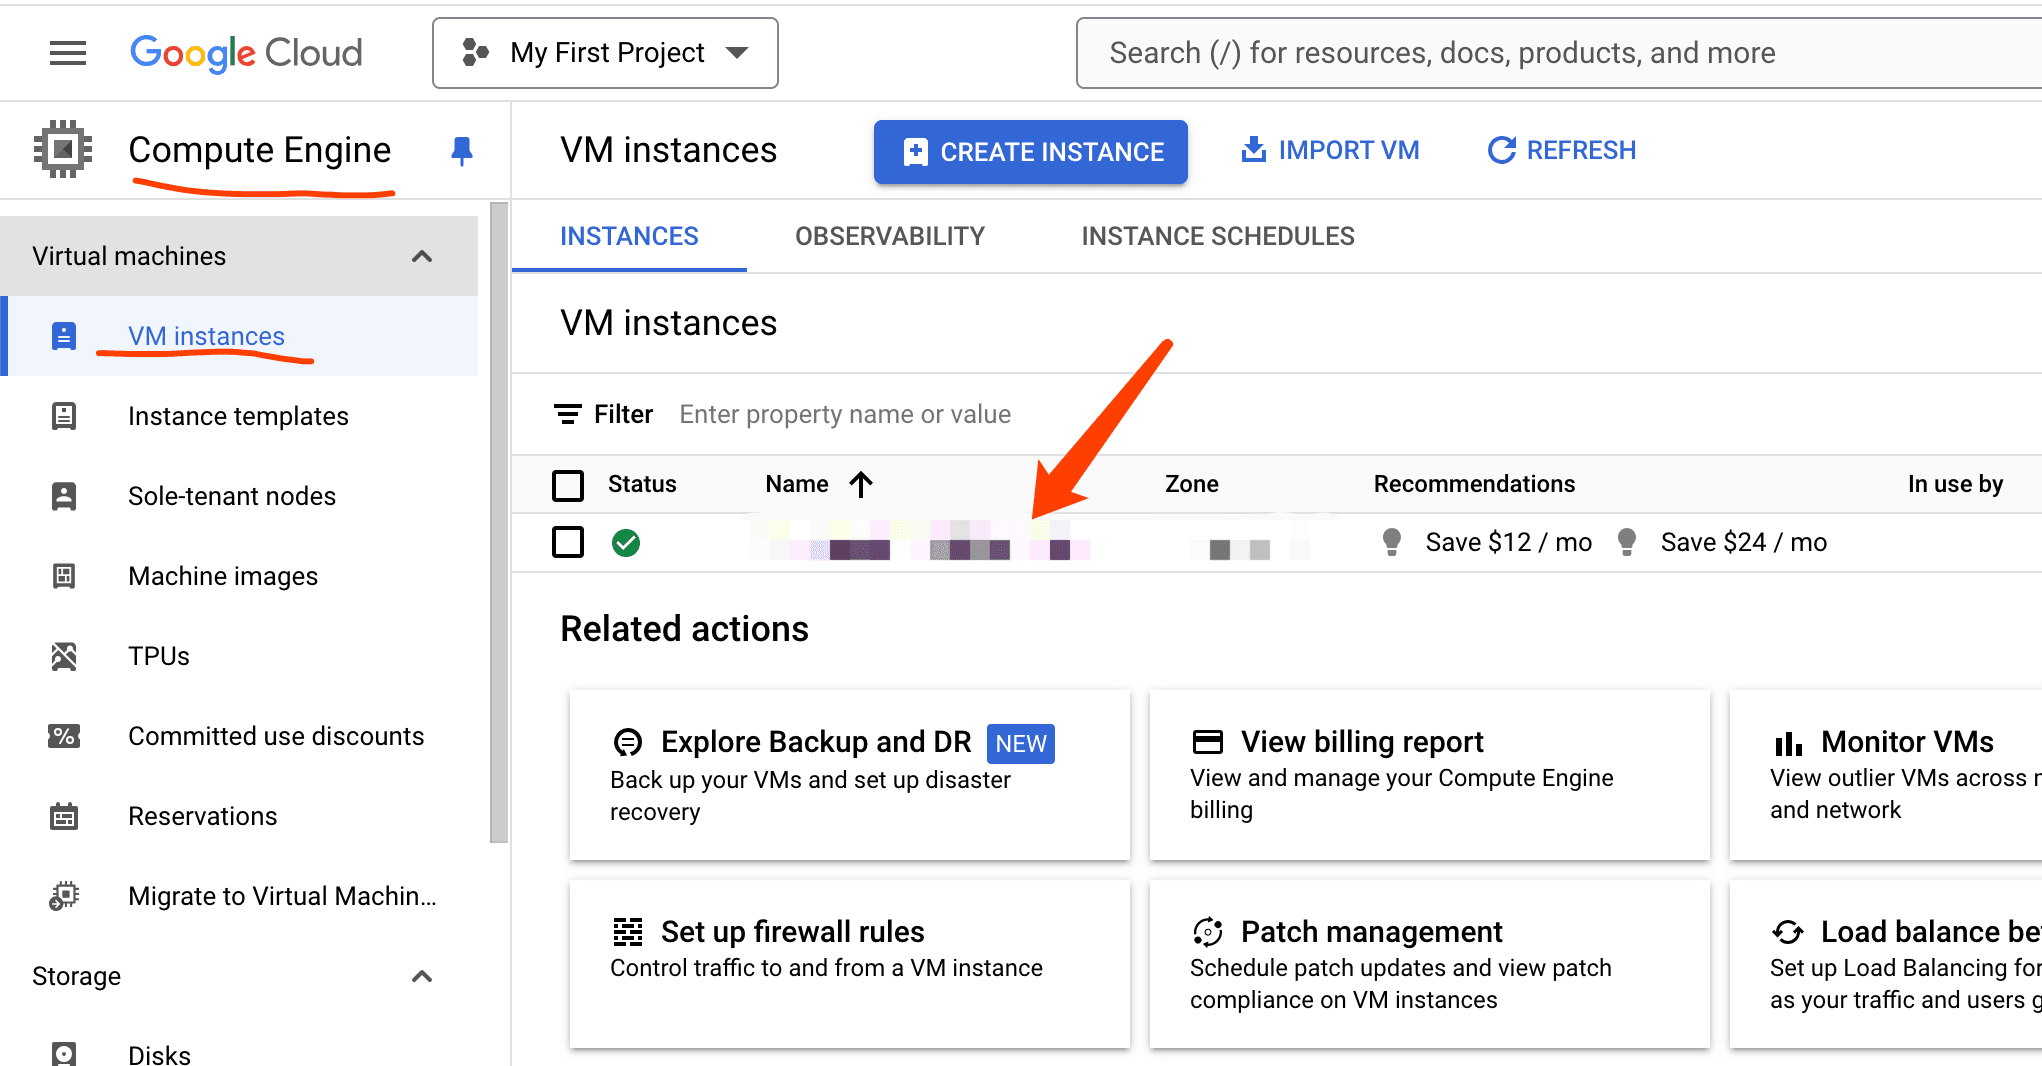The image size is (2042, 1066).
Task: Tick the select-all checkbox in table header
Action: coord(568,485)
